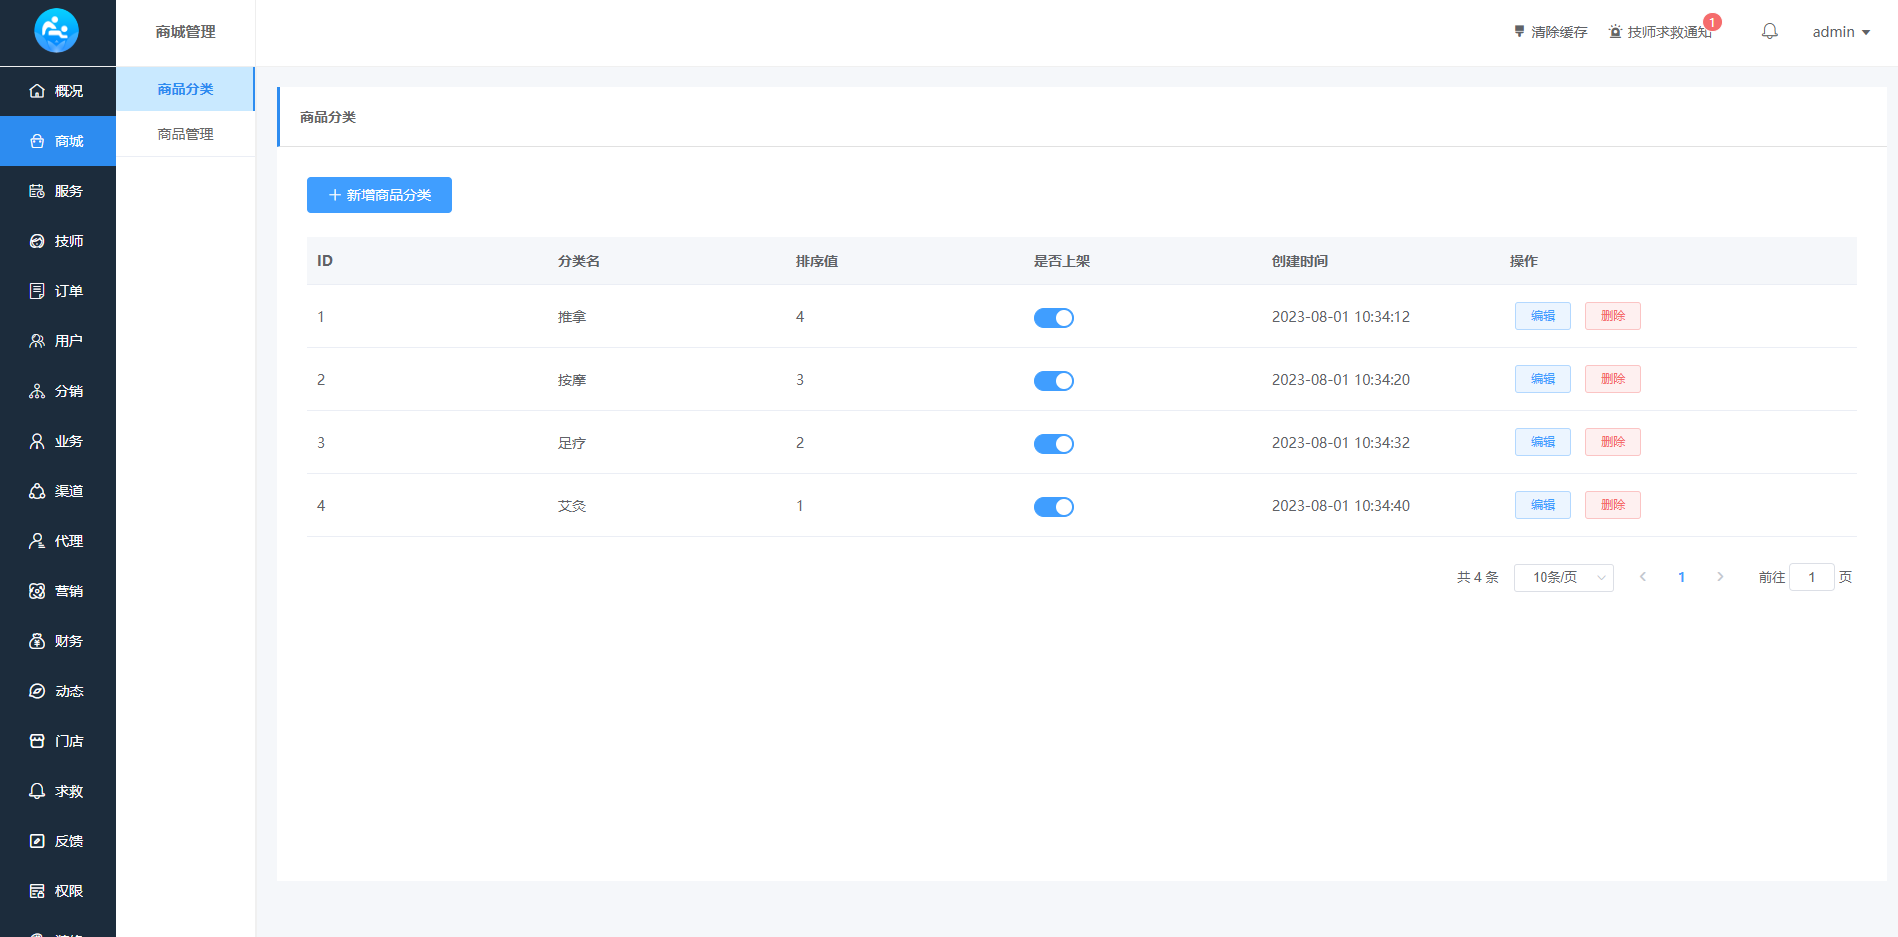Viewport: 1898px width, 937px height.
Task: Click the notification bell icon
Action: pos(1769,32)
